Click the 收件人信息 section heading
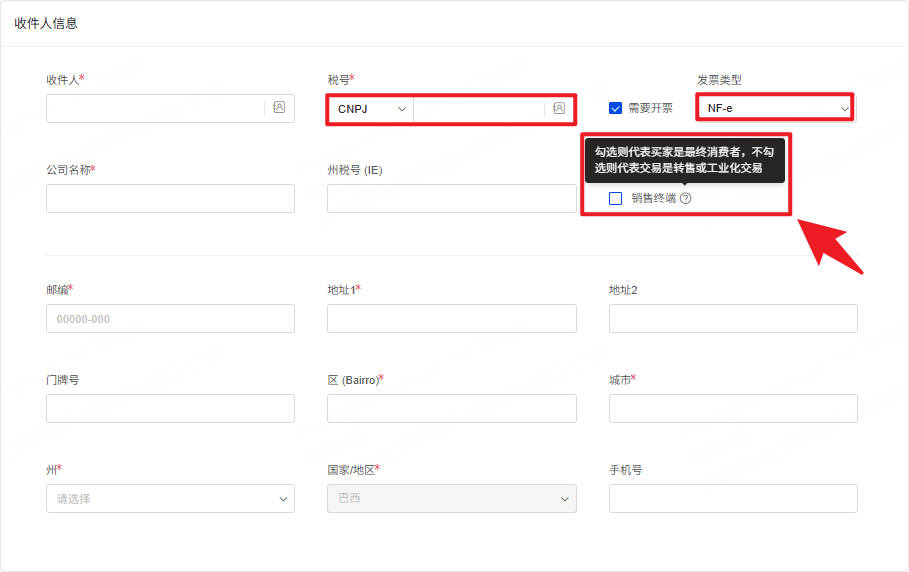909x572 pixels. point(46,23)
